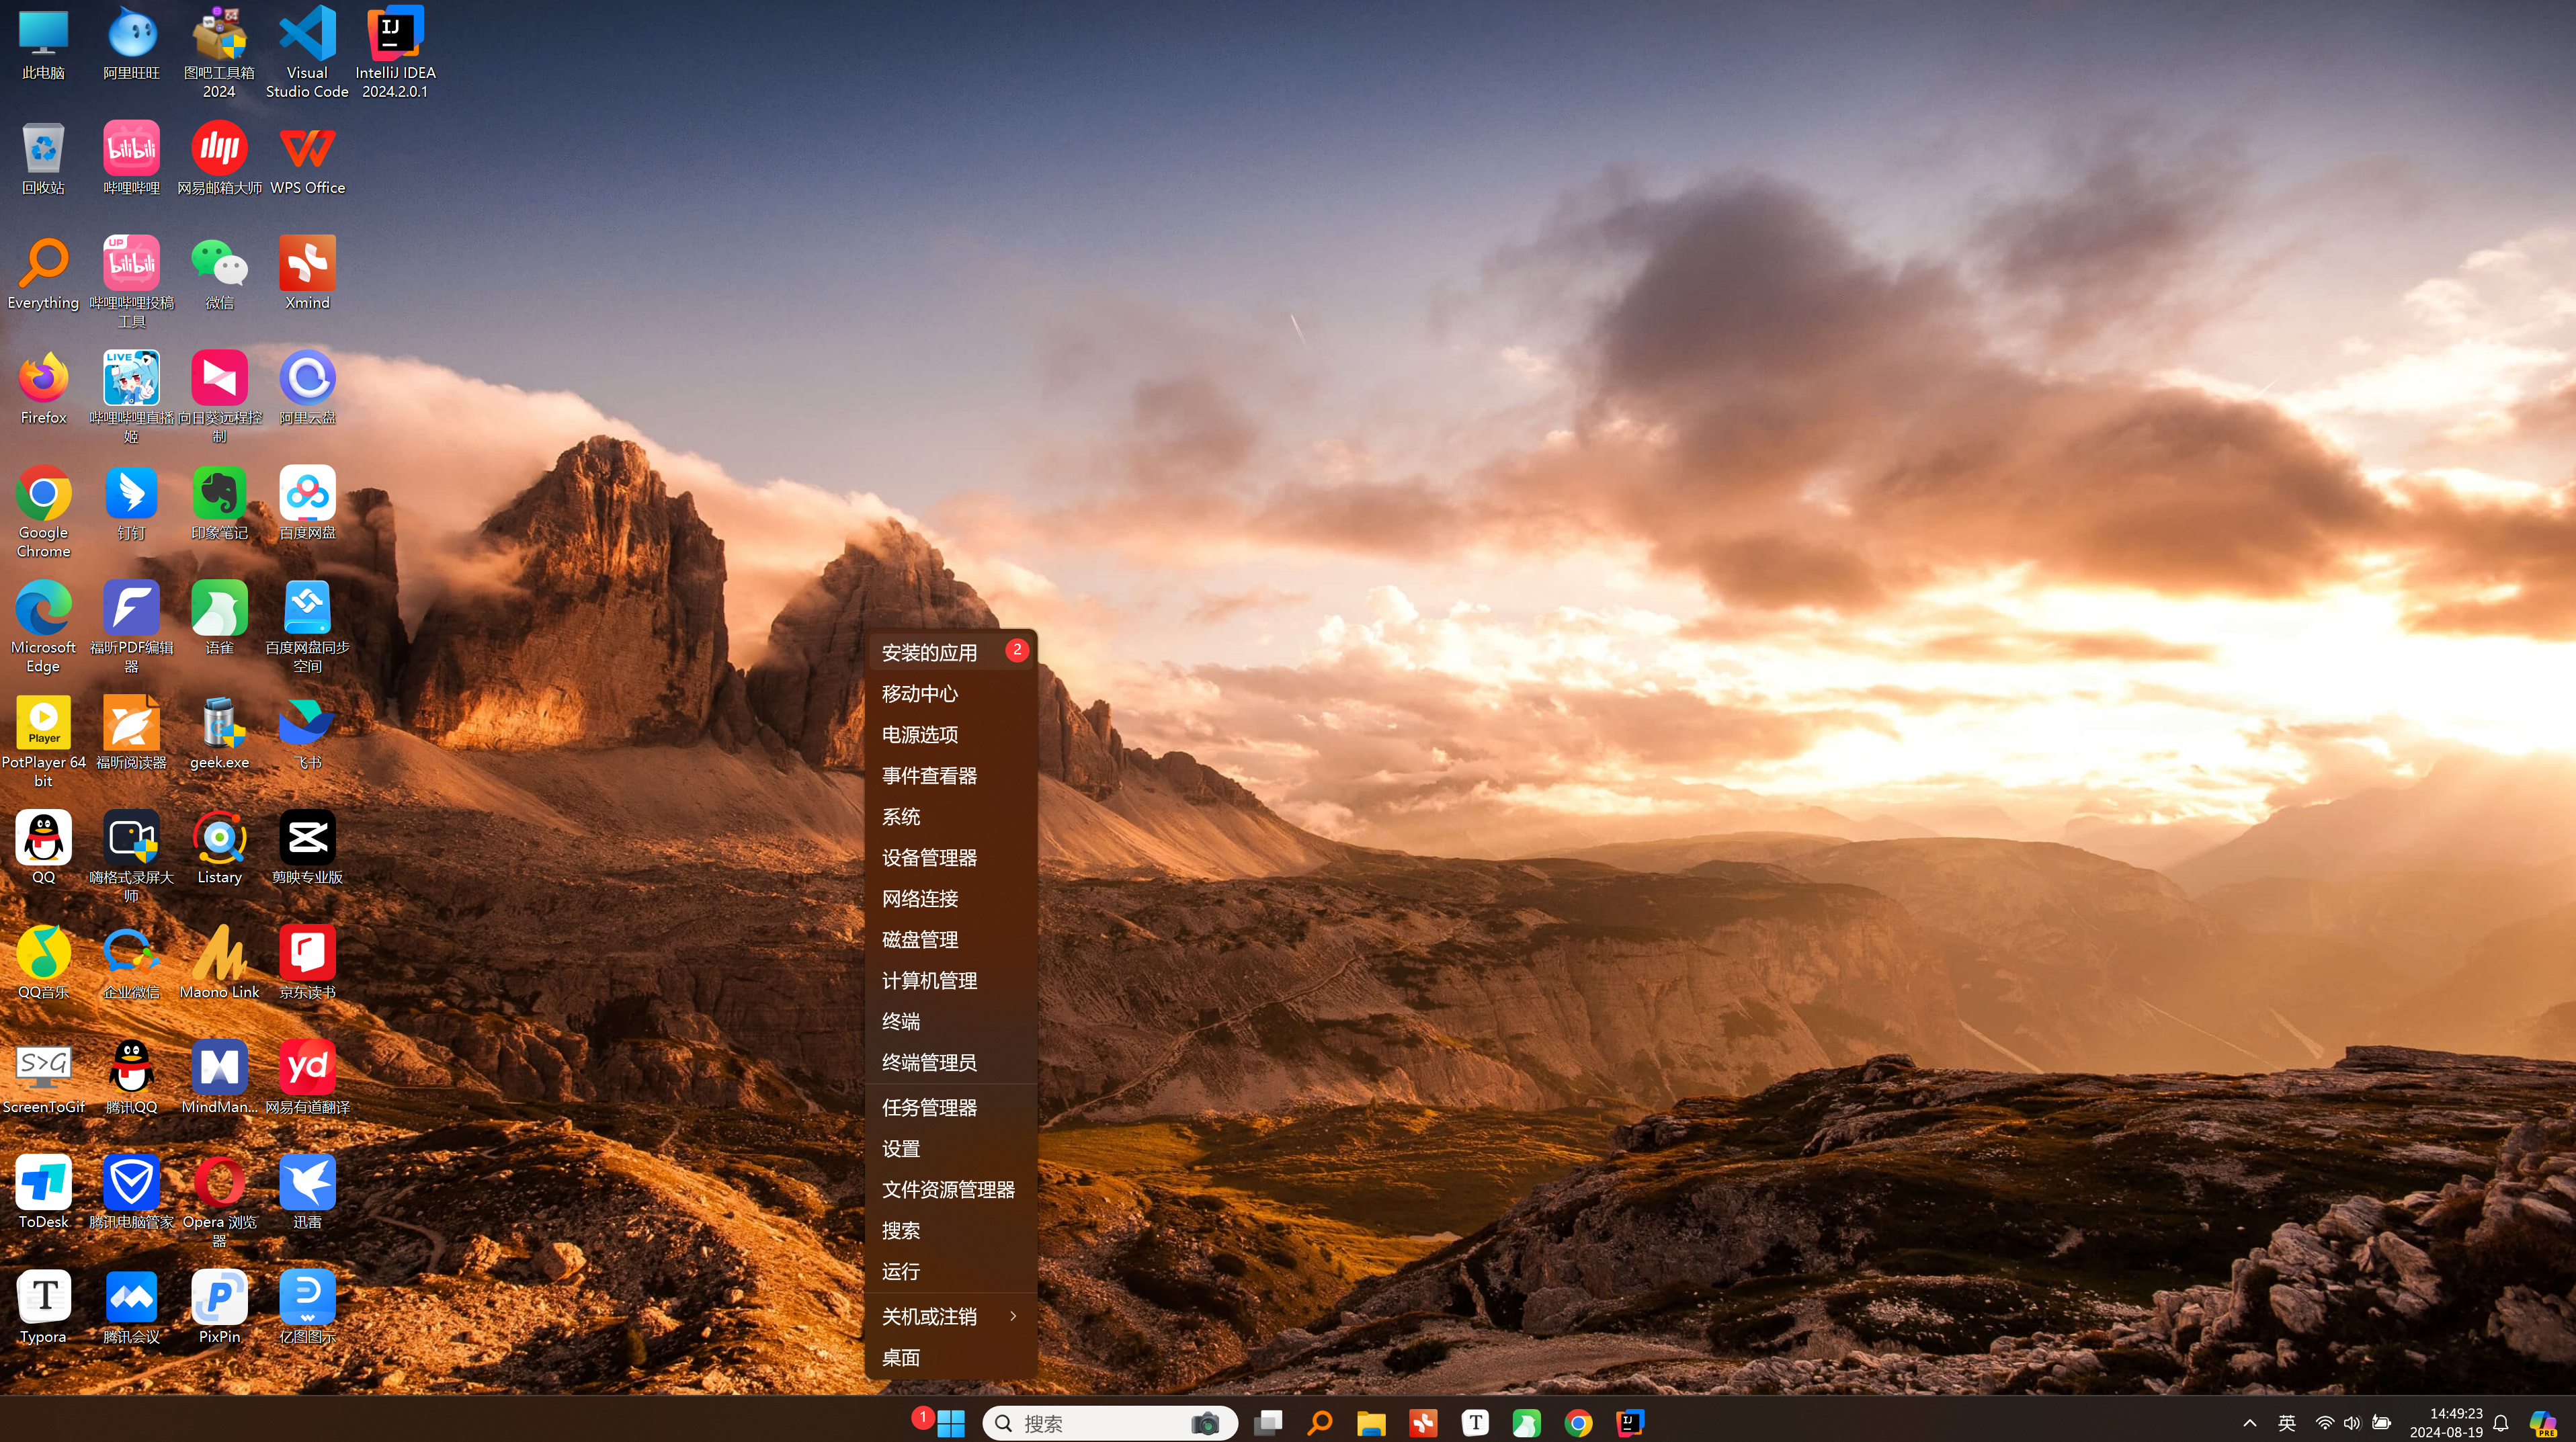Open File Explorer from the taskbar
This screenshot has height=1442, width=2576.
[x=1370, y=1422]
